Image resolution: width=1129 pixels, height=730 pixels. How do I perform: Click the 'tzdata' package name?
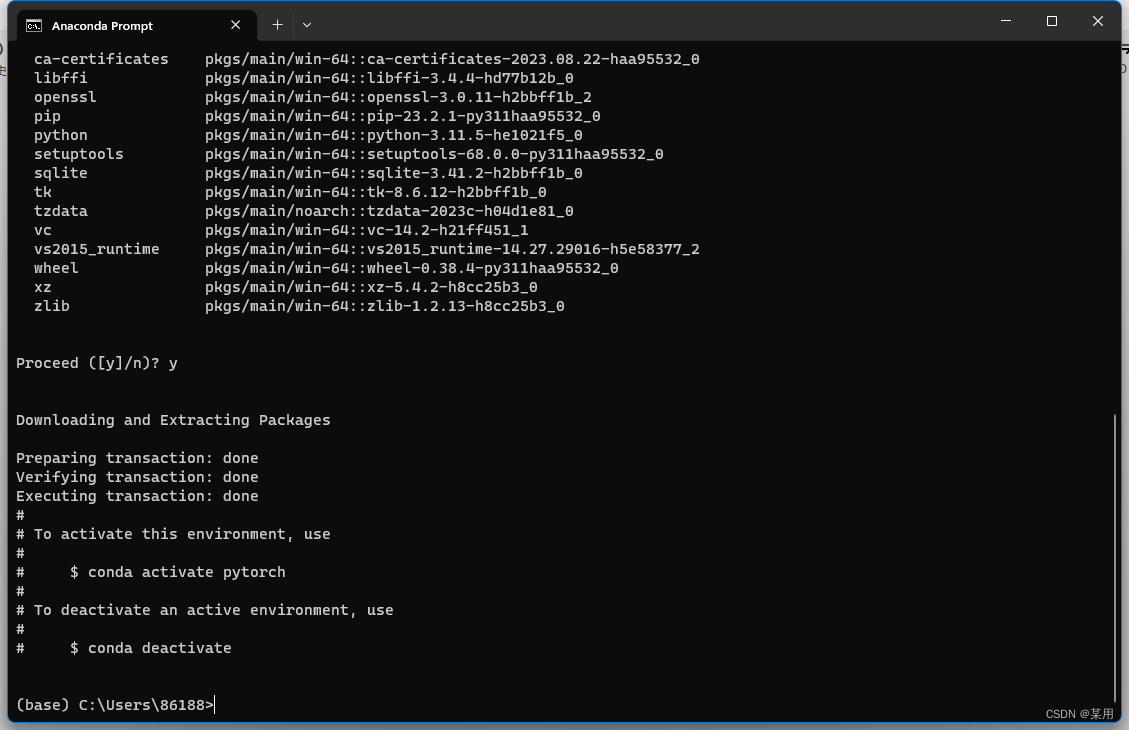point(60,211)
